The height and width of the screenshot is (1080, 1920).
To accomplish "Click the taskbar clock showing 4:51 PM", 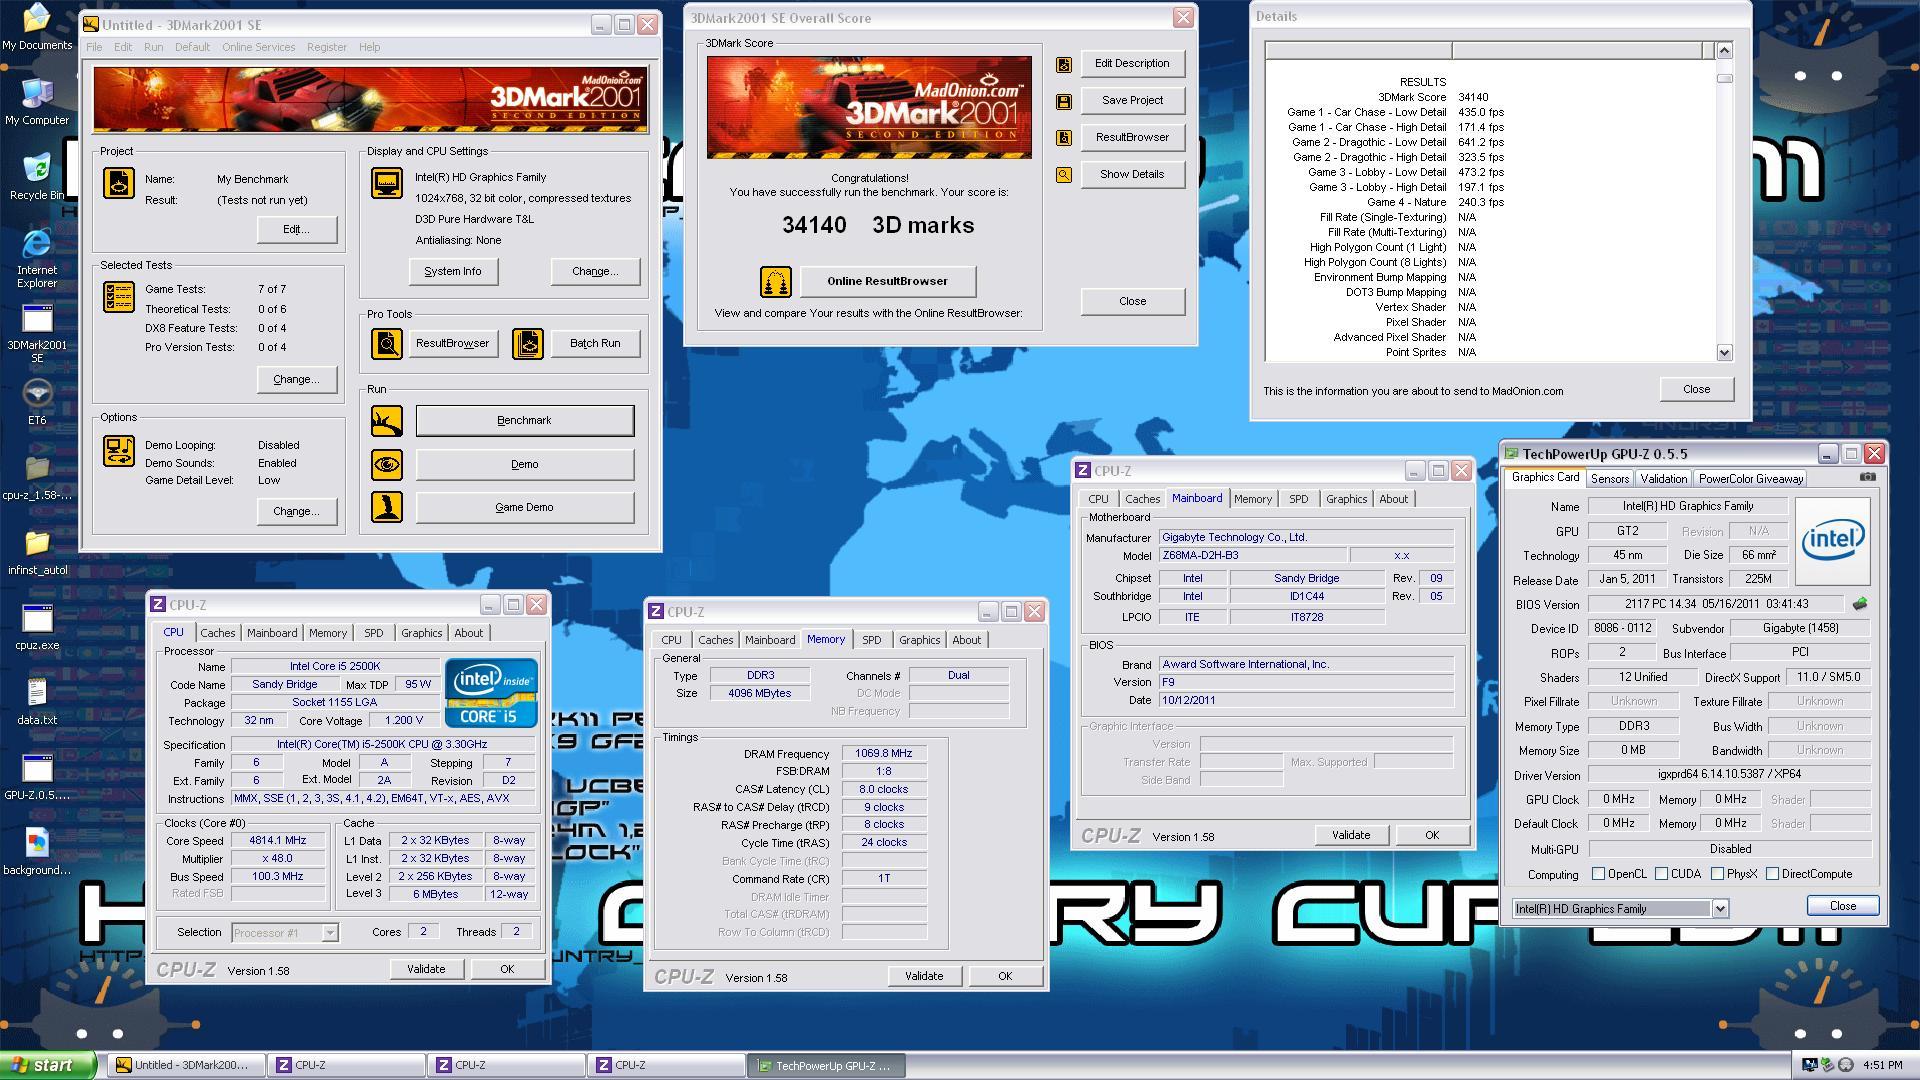I will [x=1883, y=1066].
